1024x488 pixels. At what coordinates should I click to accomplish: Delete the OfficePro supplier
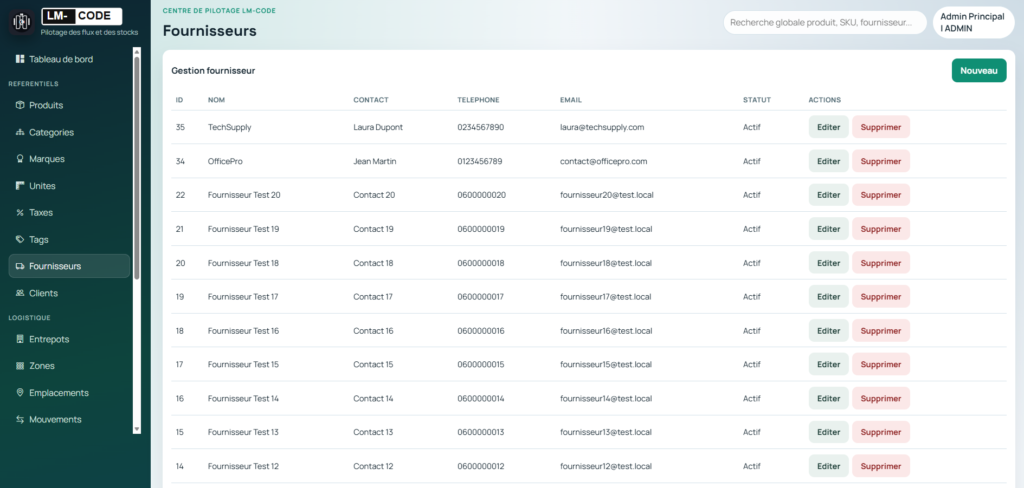[880, 161]
